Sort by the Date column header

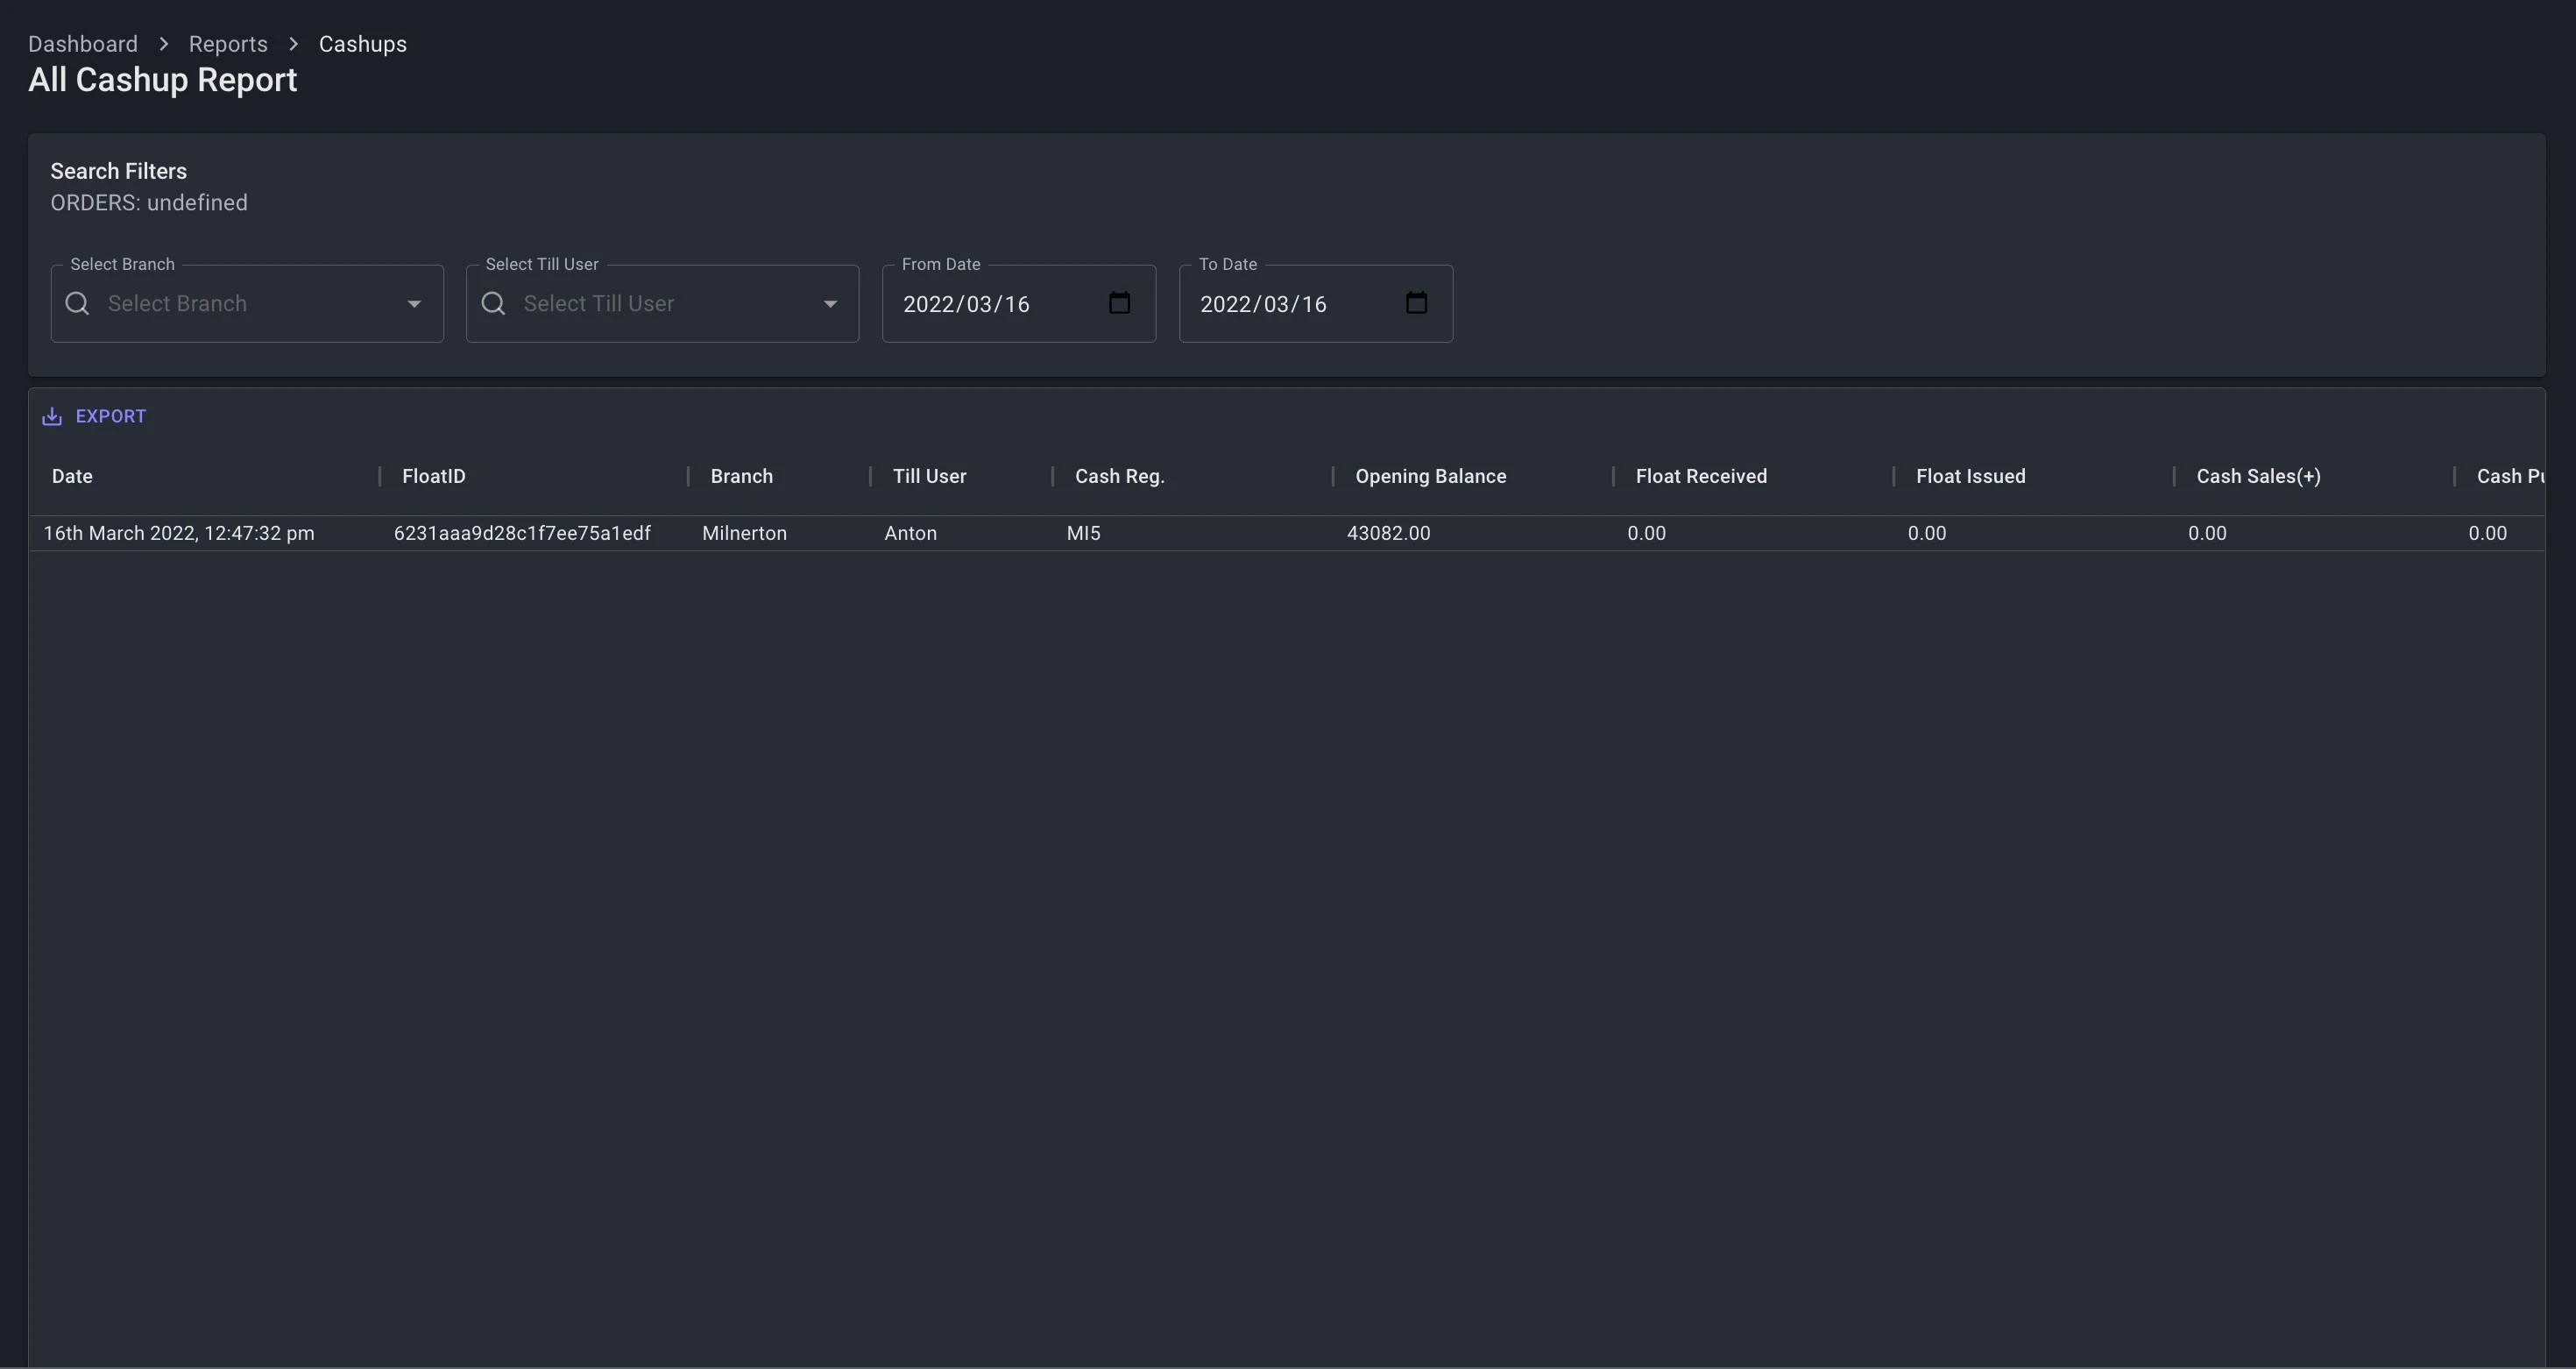pyautogui.click(x=72, y=477)
